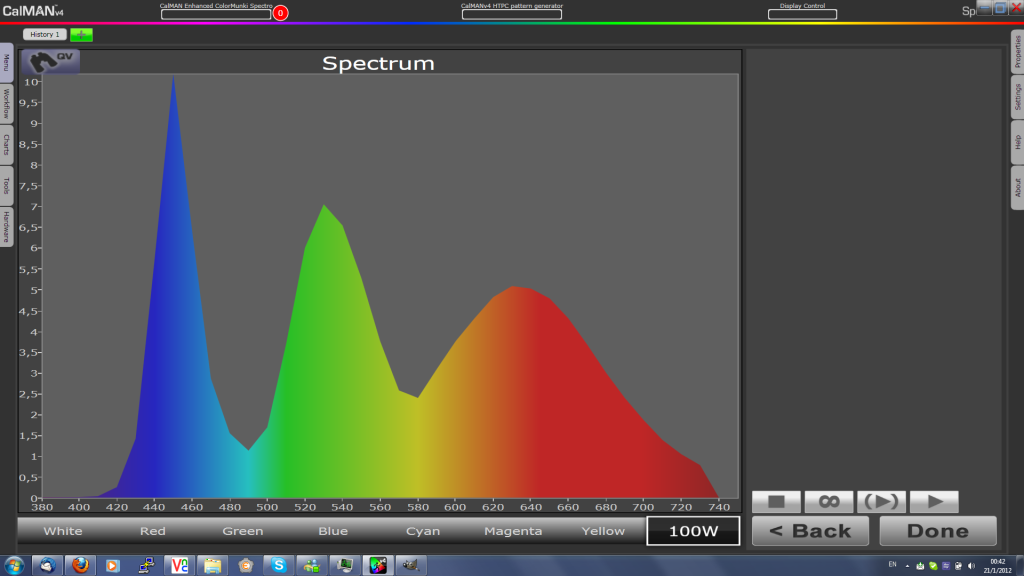Go back using the Back button
Screen dimensions: 1024x576
[810, 531]
